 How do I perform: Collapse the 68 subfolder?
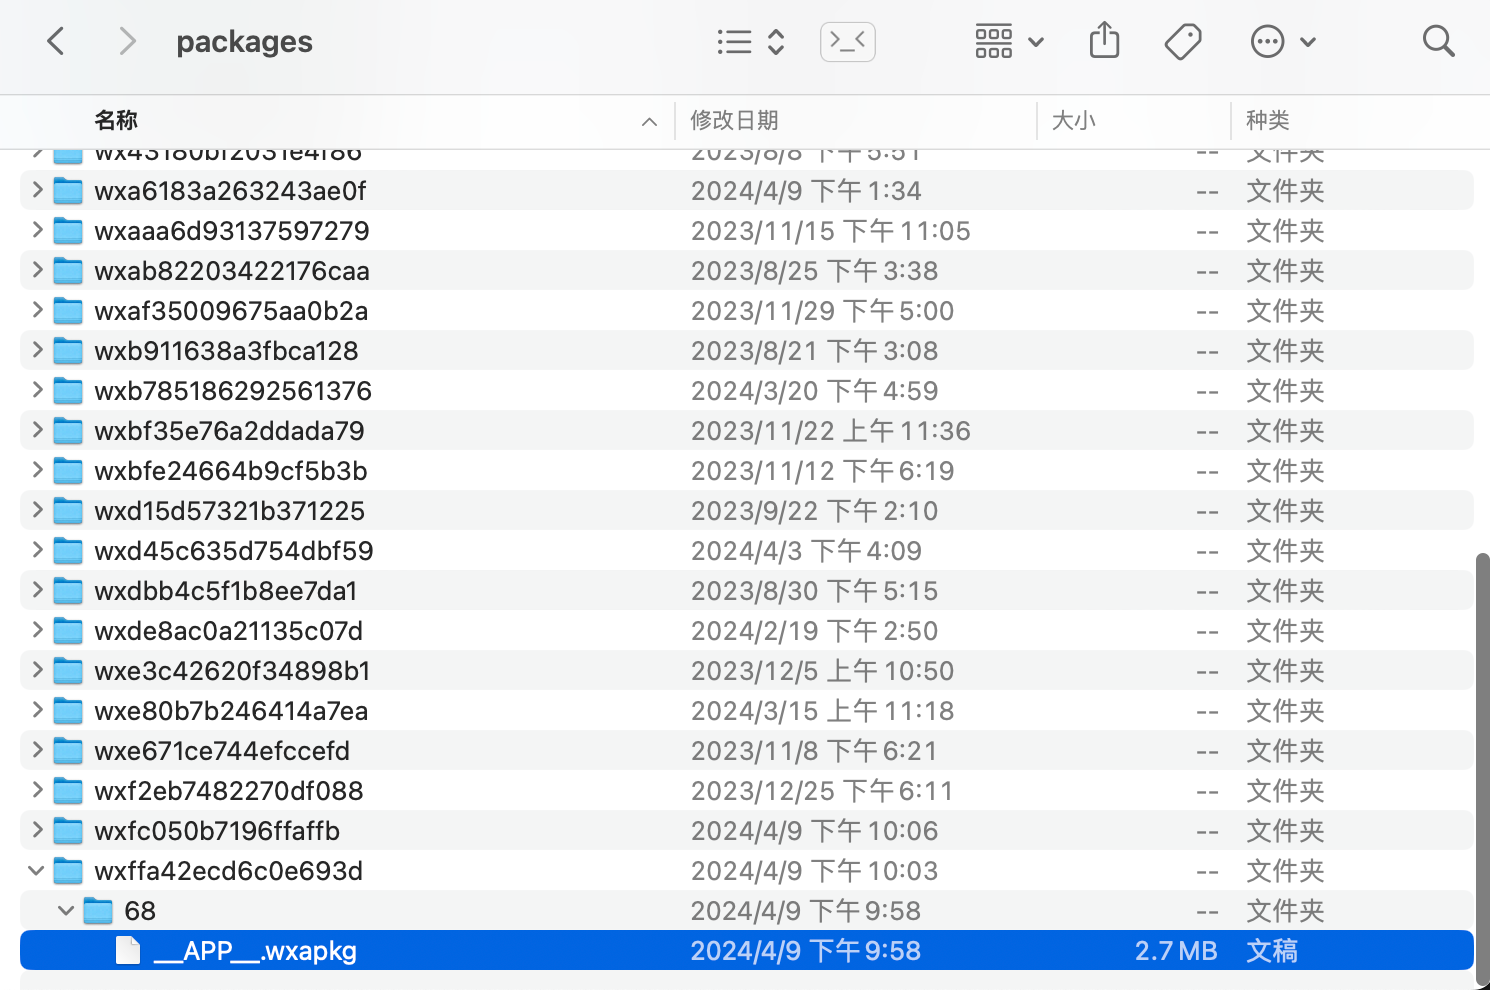[66, 910]
